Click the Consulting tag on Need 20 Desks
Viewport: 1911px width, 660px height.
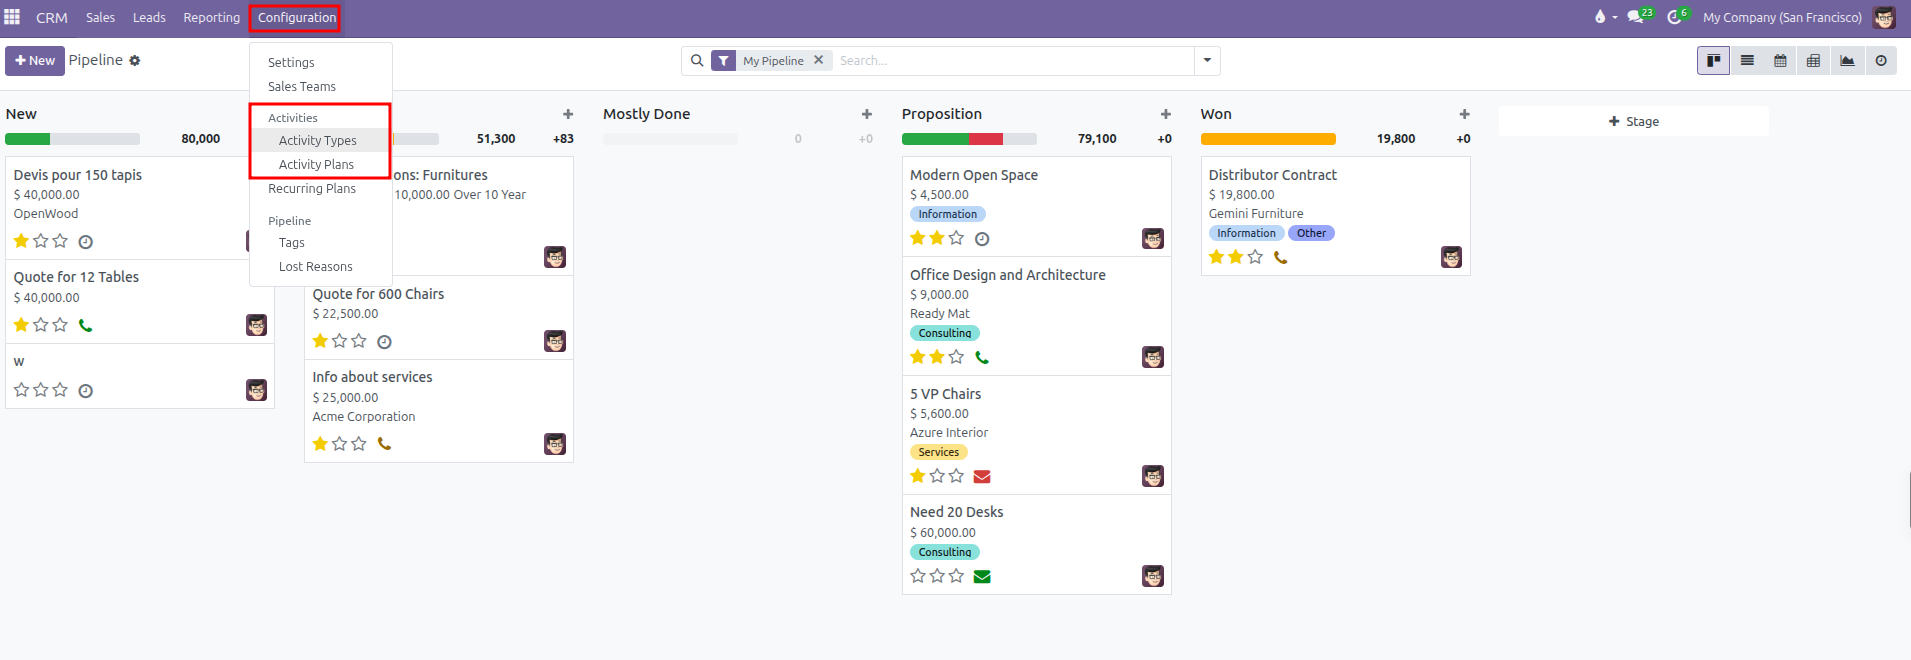click(x=945, y=552)
